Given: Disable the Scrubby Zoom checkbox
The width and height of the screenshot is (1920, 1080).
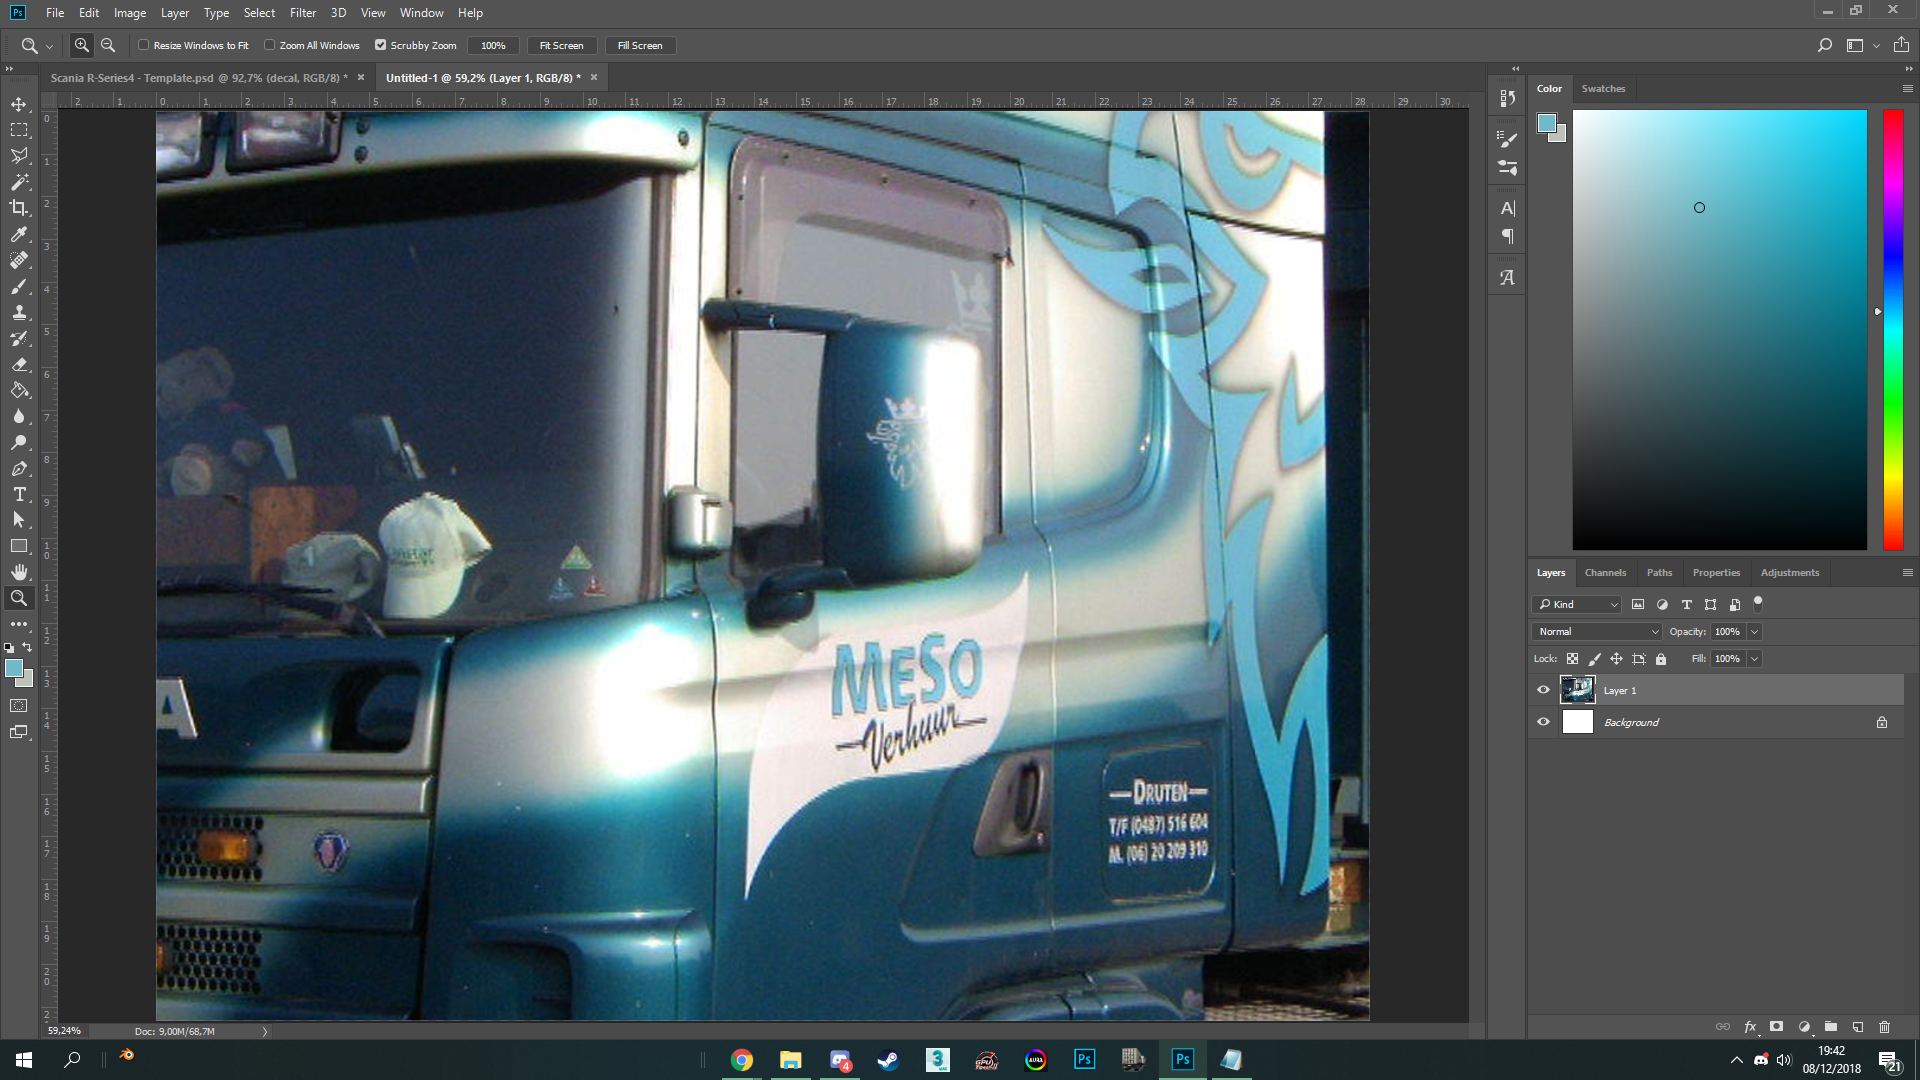Looking at the screenshot, I should coord(381,45).
